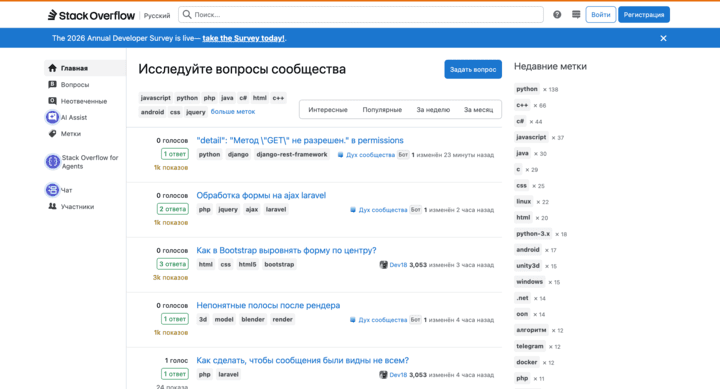
Task: Click Дух сообщества link on Django question
Action: point(371,155)
